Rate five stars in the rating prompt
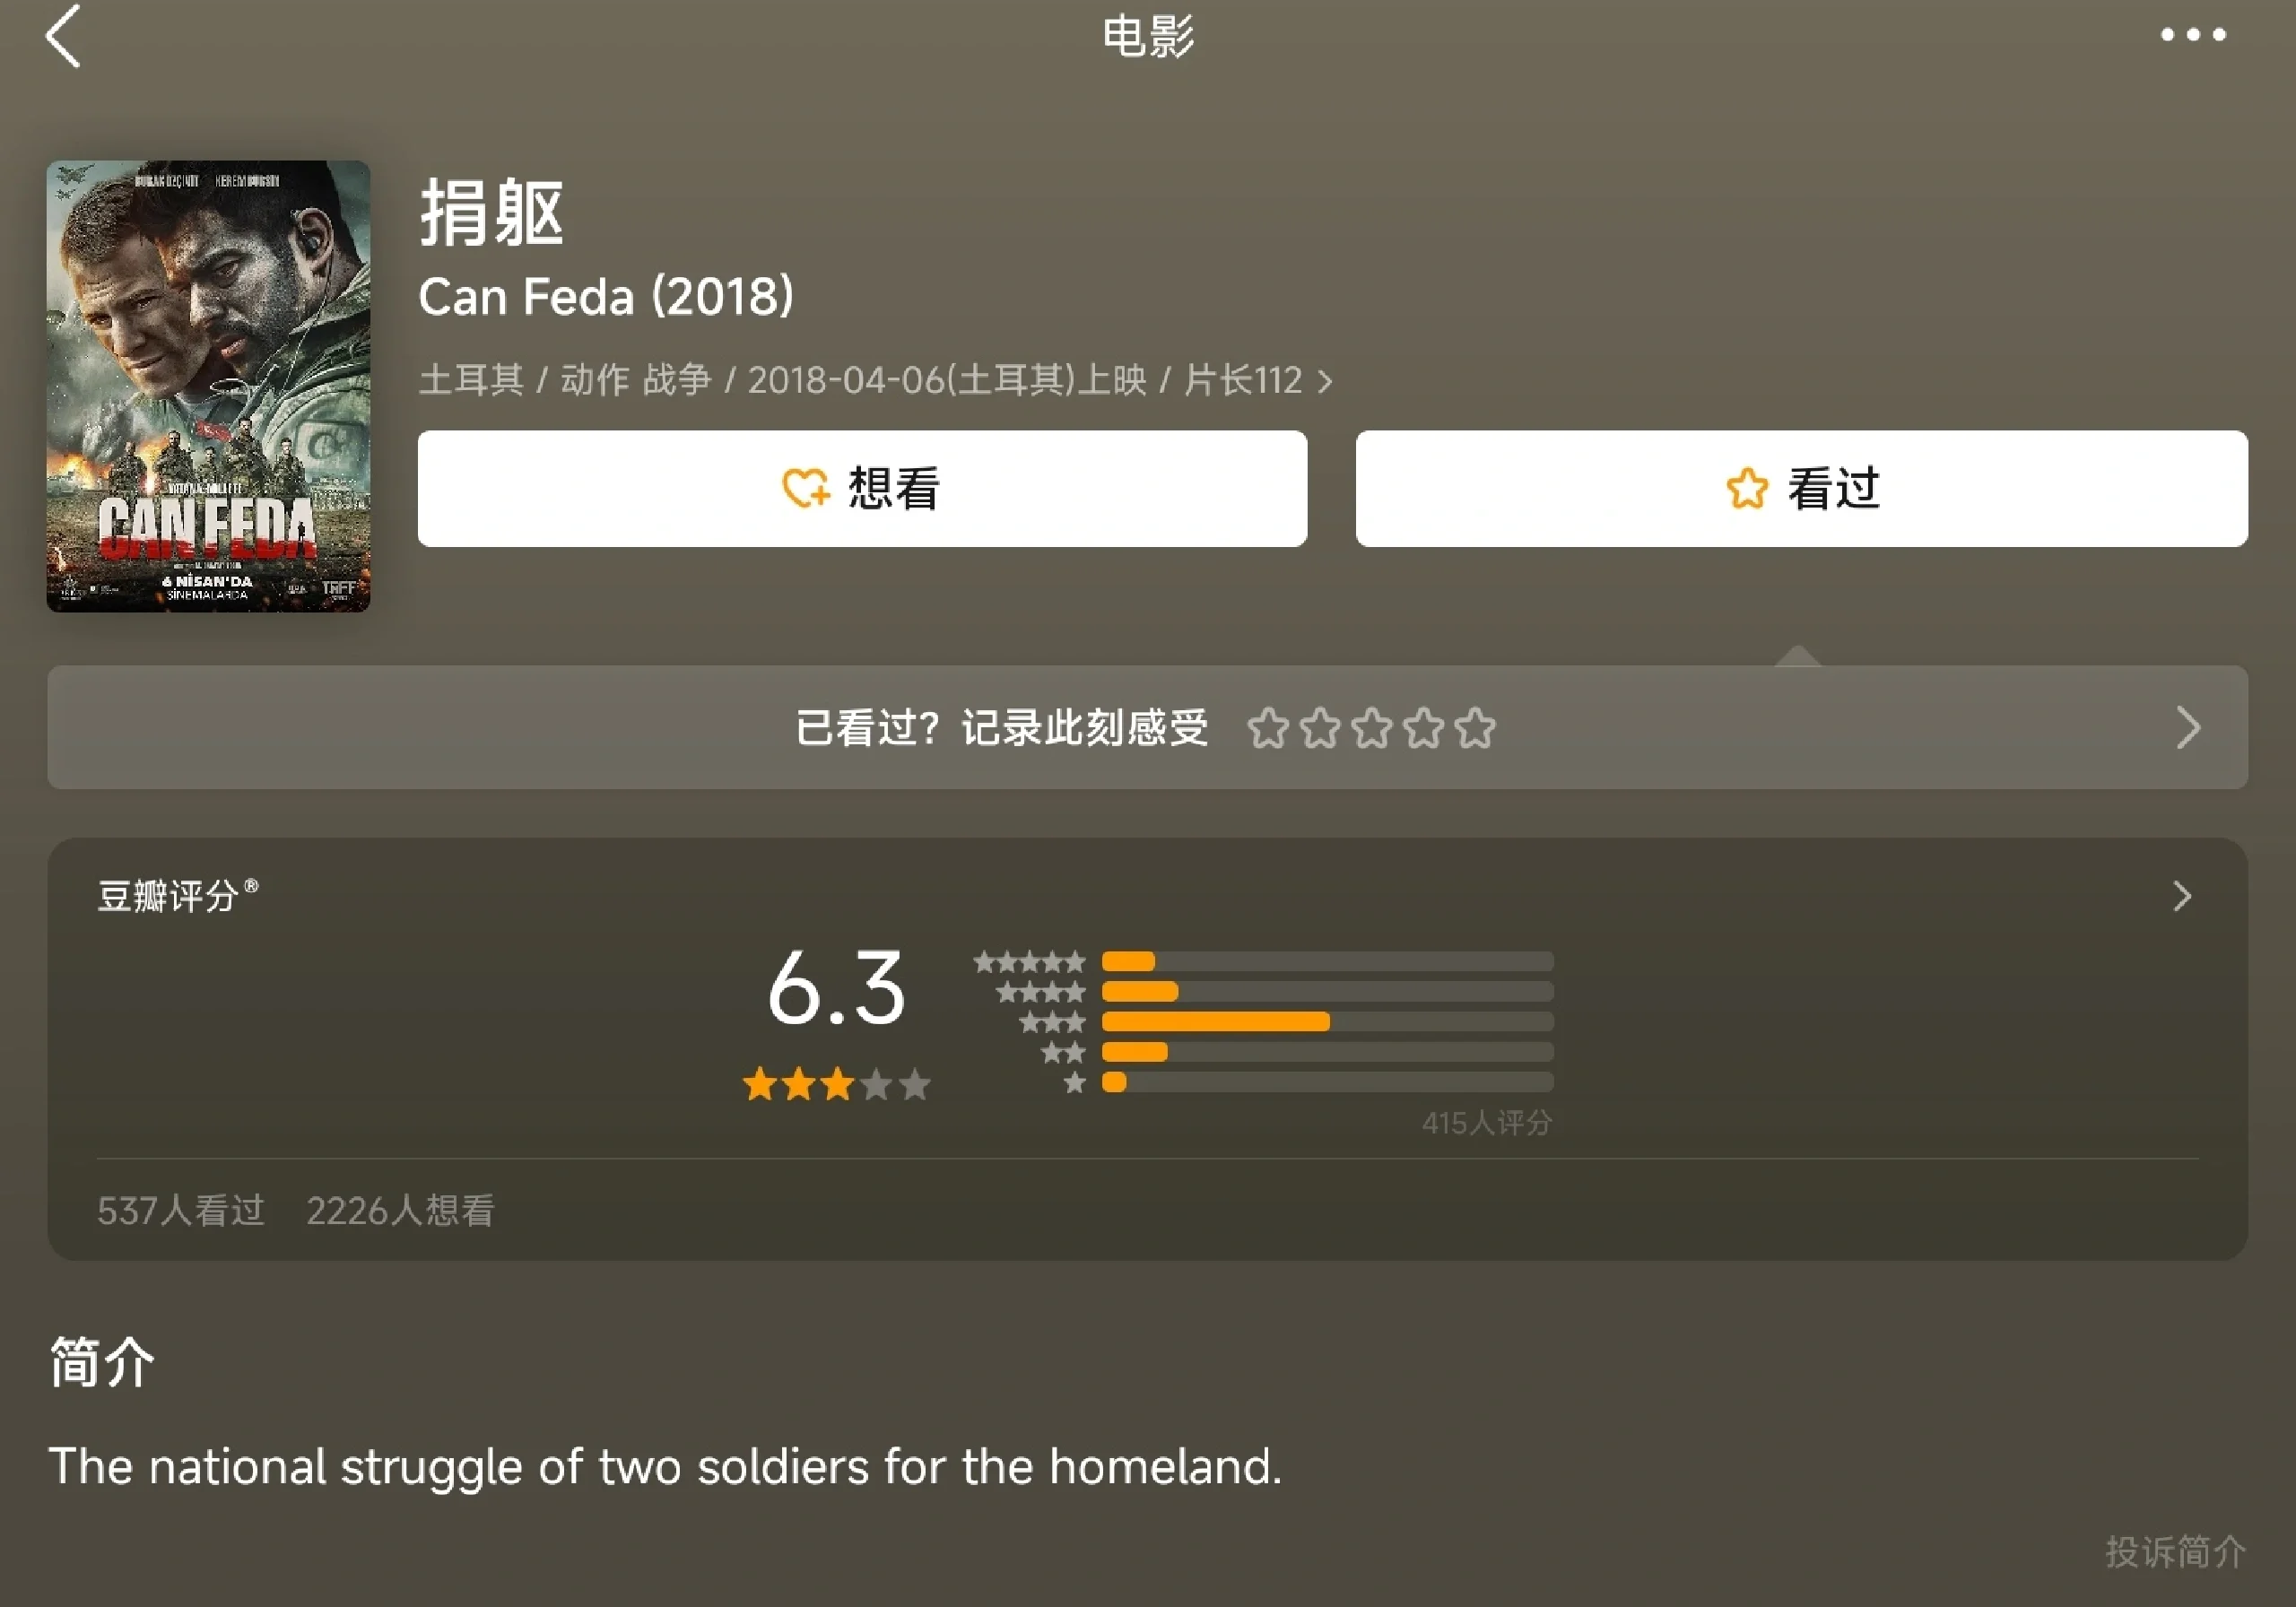Viewport: 2296px width, 1607px height. point(1476,728)
